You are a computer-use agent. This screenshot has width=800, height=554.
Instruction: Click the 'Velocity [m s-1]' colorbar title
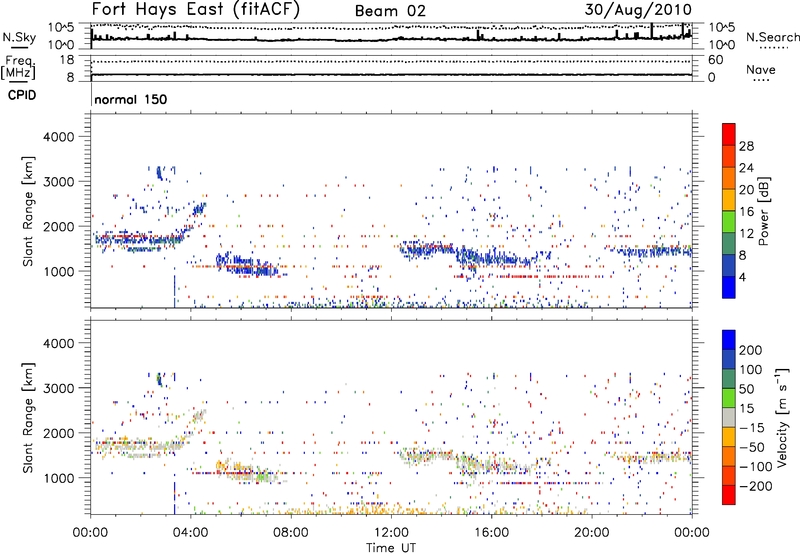point(783,417)
